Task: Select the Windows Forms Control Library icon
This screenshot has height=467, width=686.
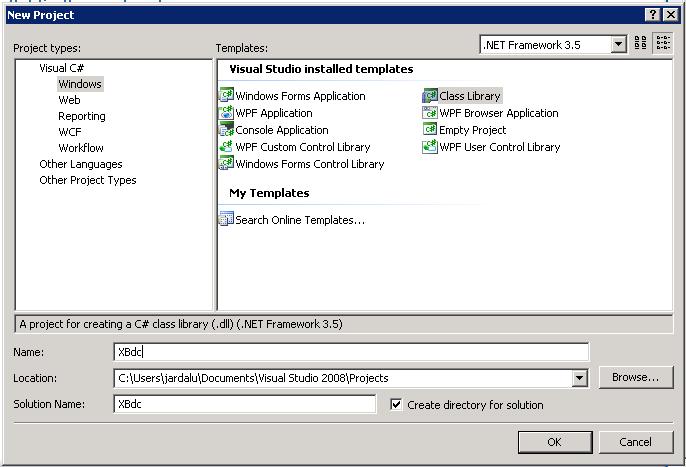Action: (226, 163)
